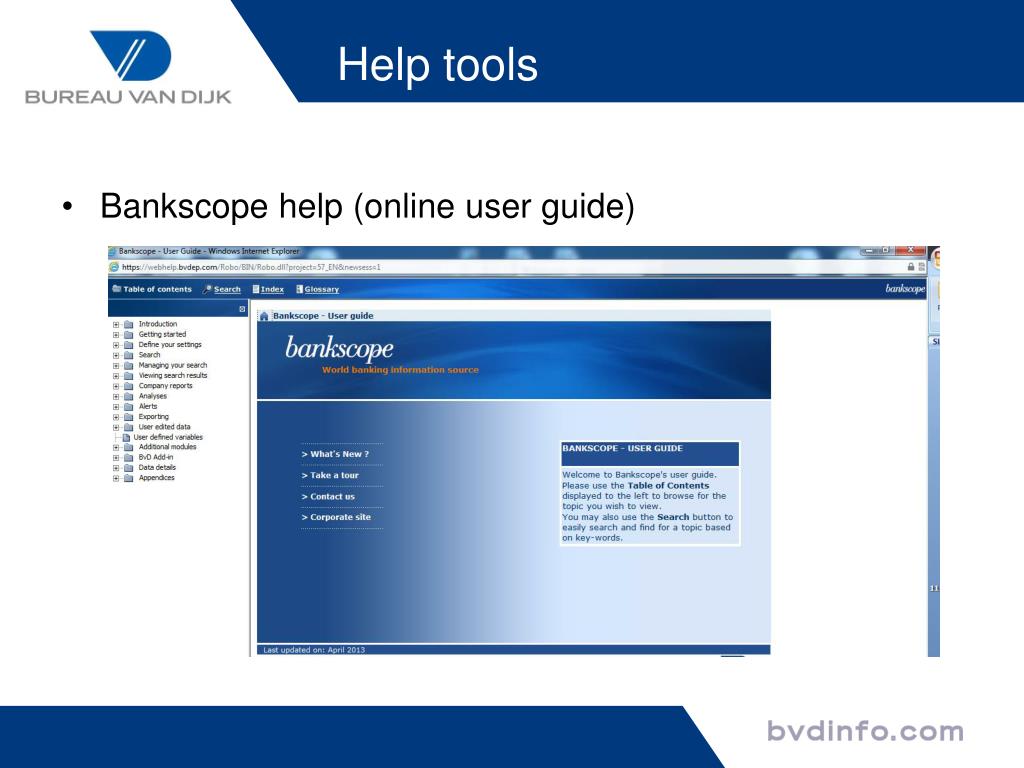Click the Data details folder icon
Screen dimensions: 1024x768
(x=129, y=468)
